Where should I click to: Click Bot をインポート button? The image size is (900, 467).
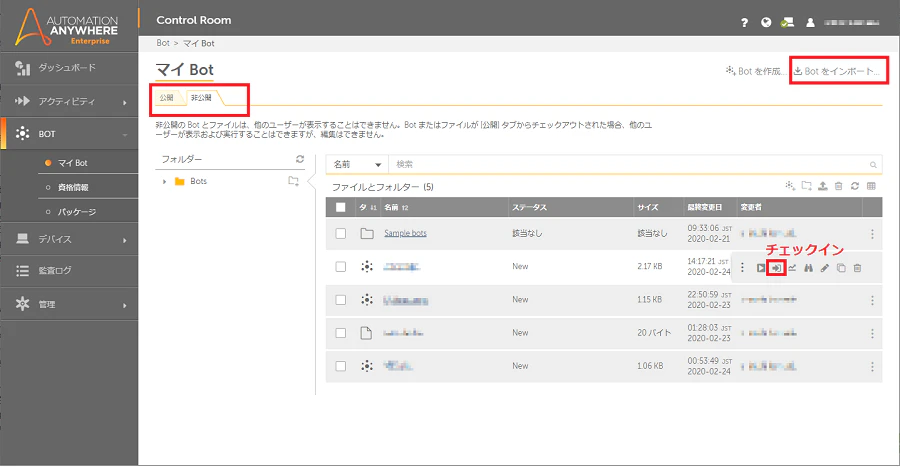point(836,71)
